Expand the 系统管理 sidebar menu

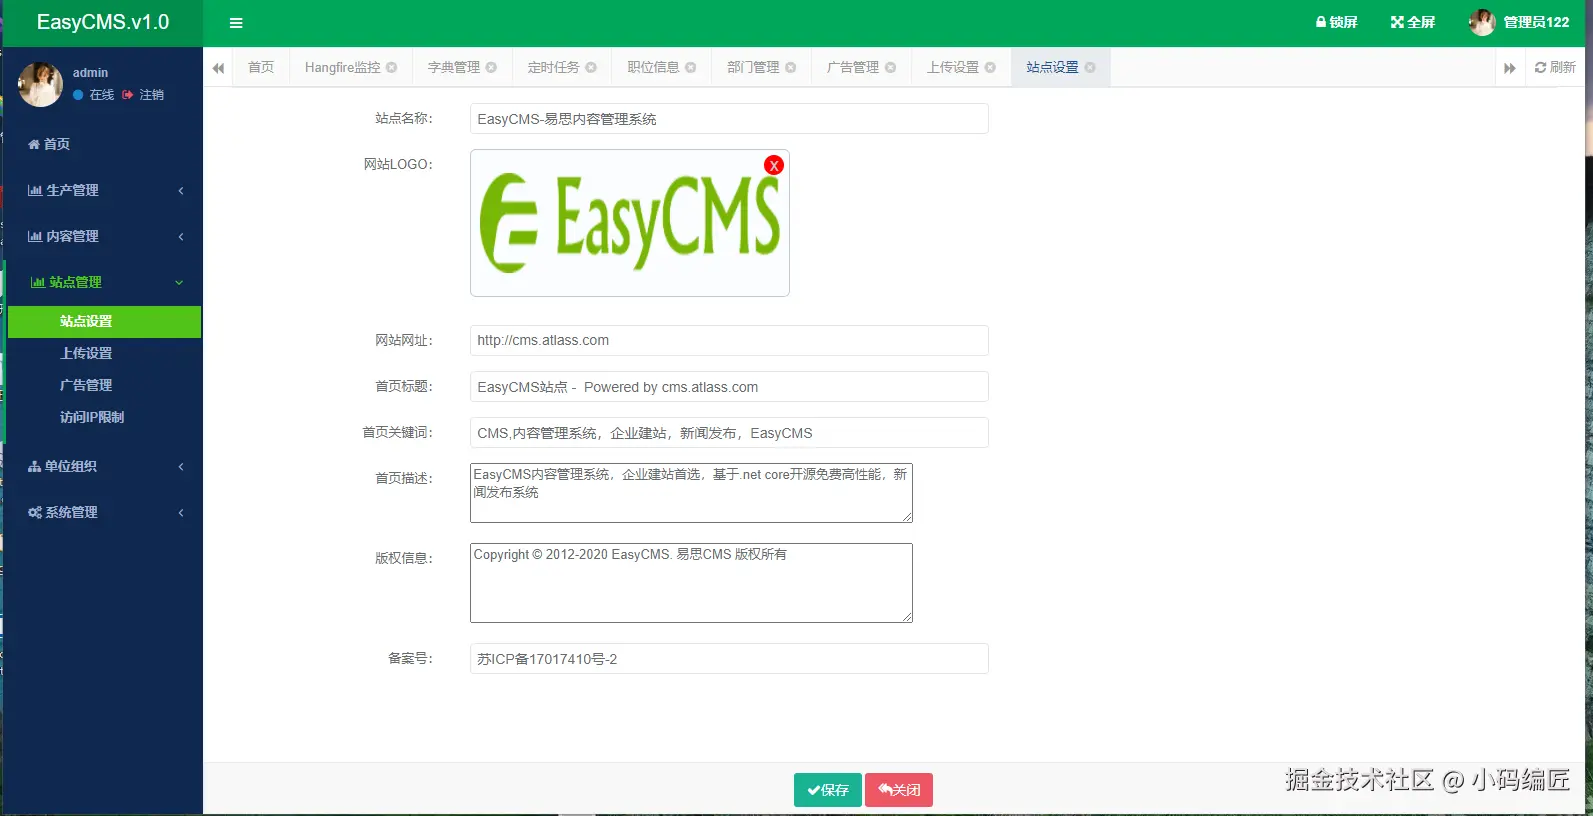pyautogui.click(x=104, y=512)
